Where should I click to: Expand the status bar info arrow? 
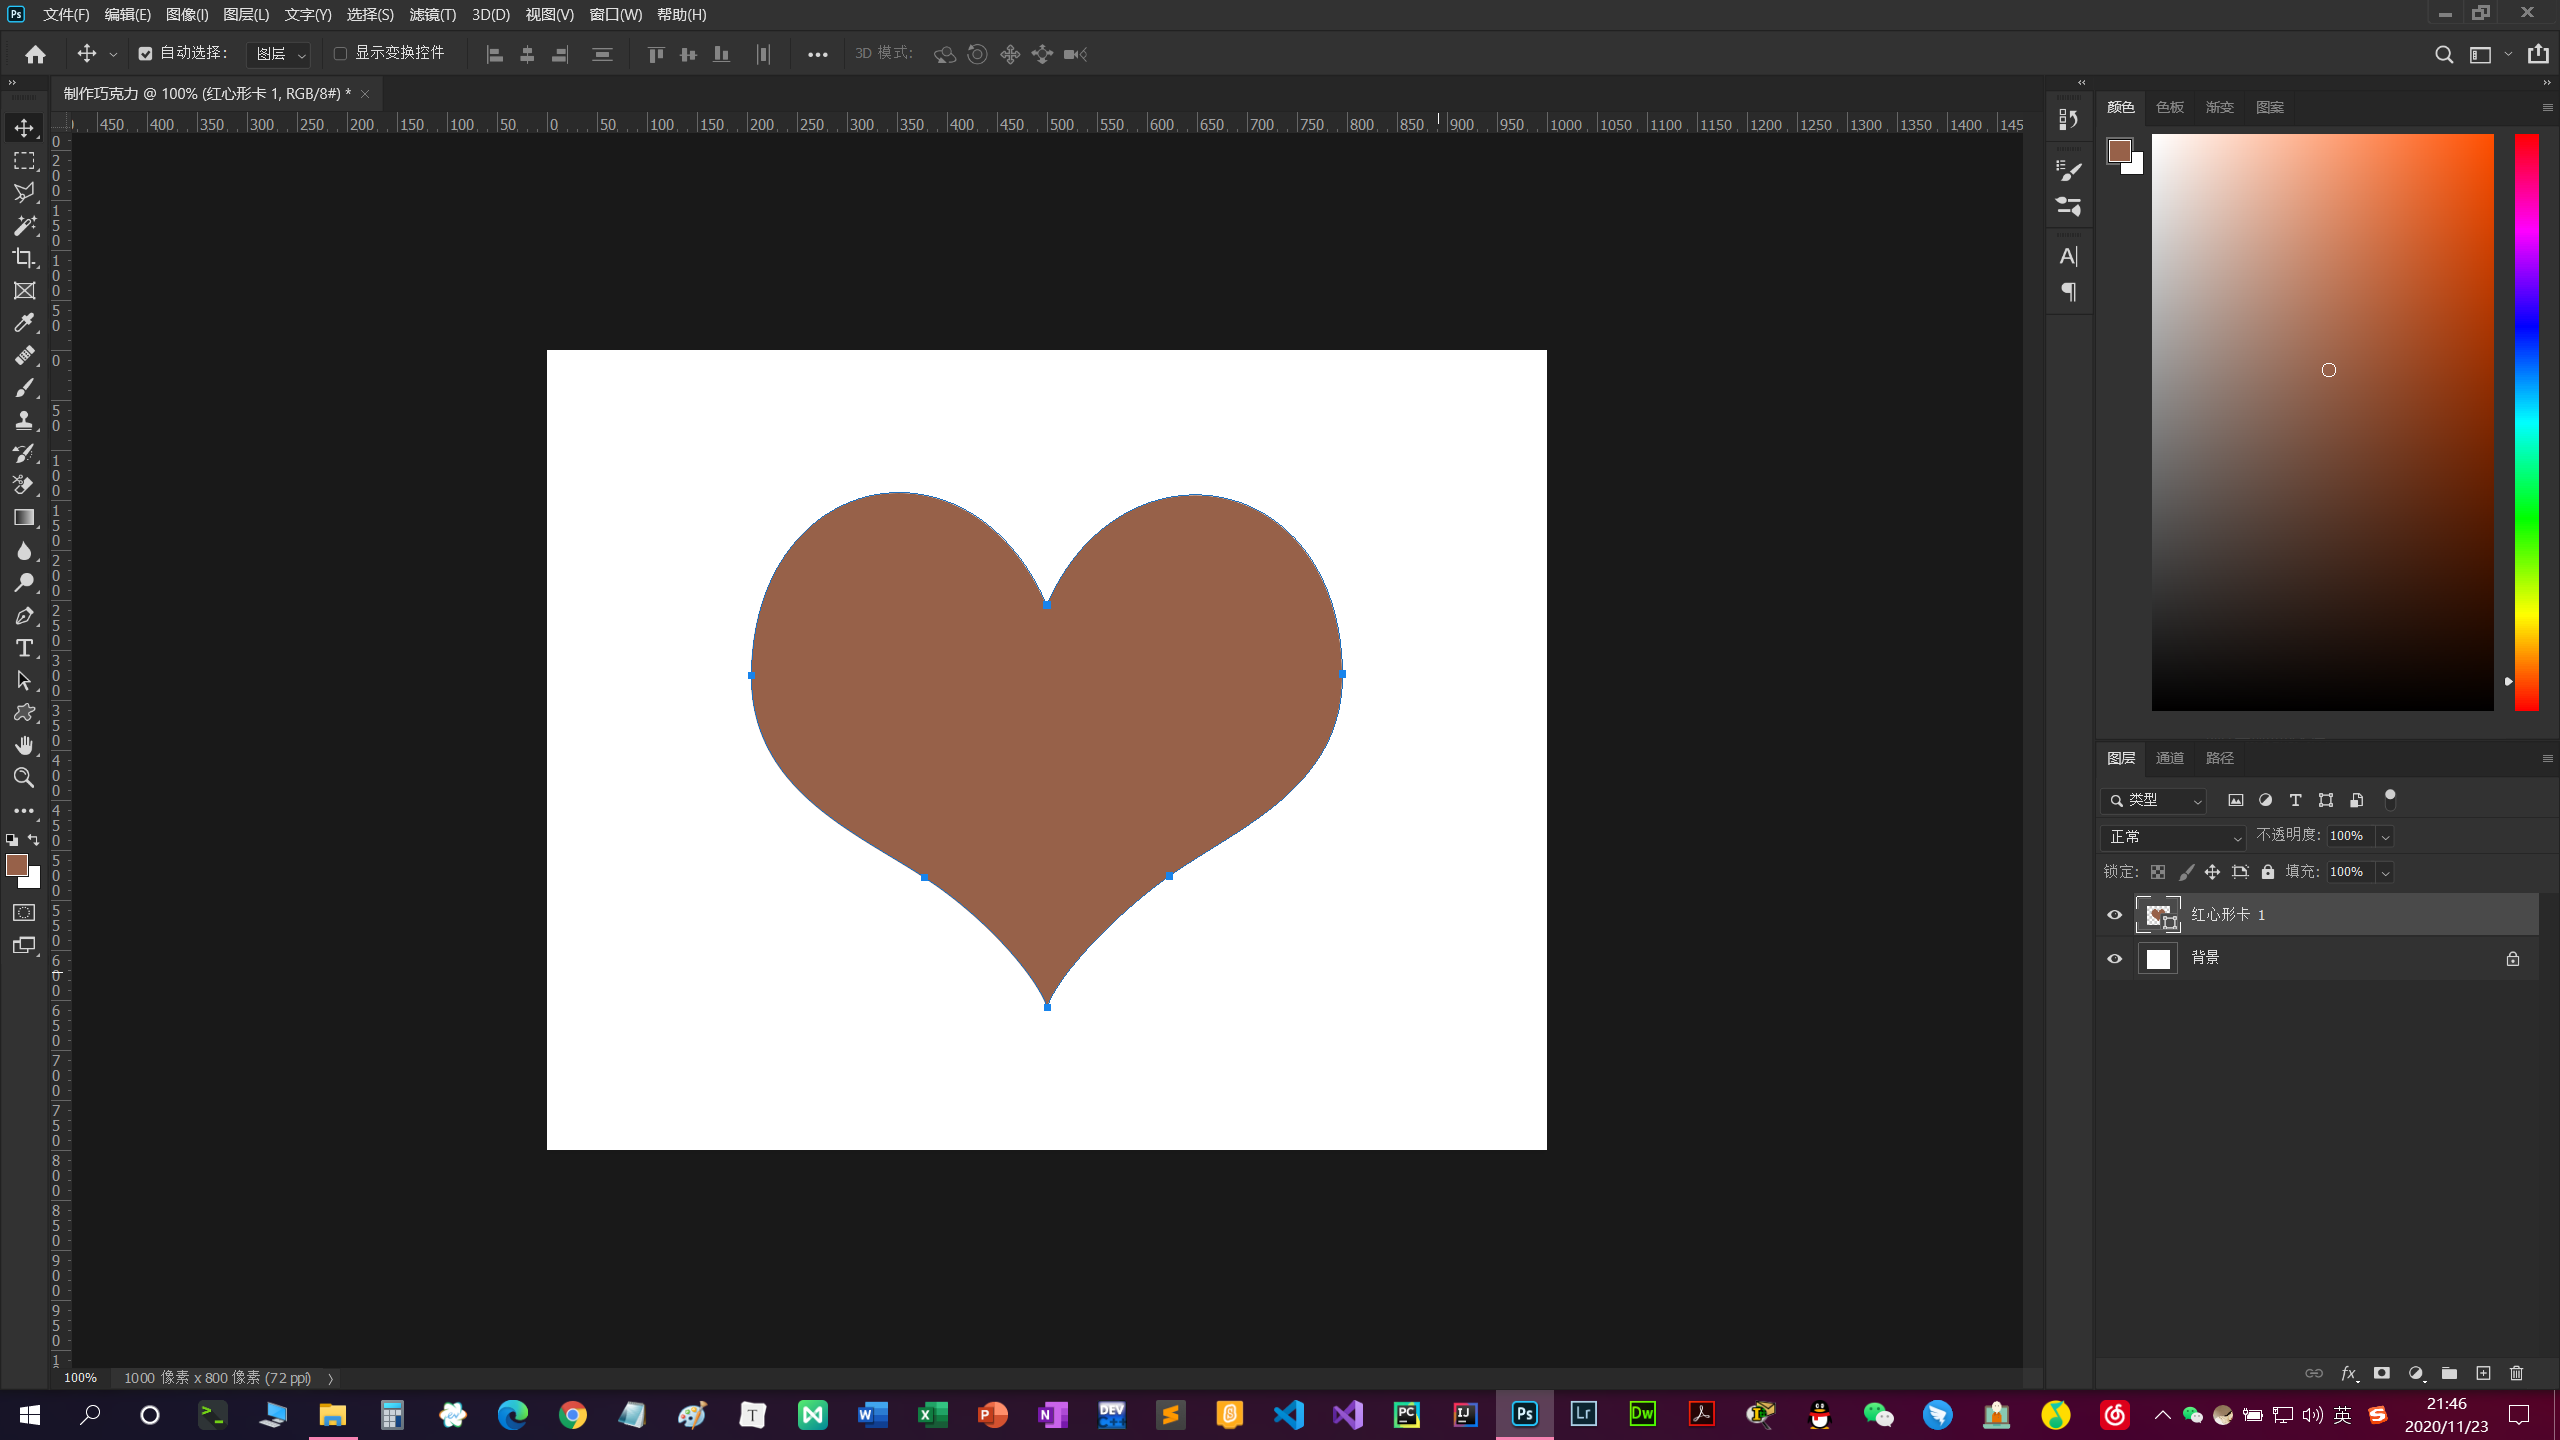click(x=330, y=1379)
